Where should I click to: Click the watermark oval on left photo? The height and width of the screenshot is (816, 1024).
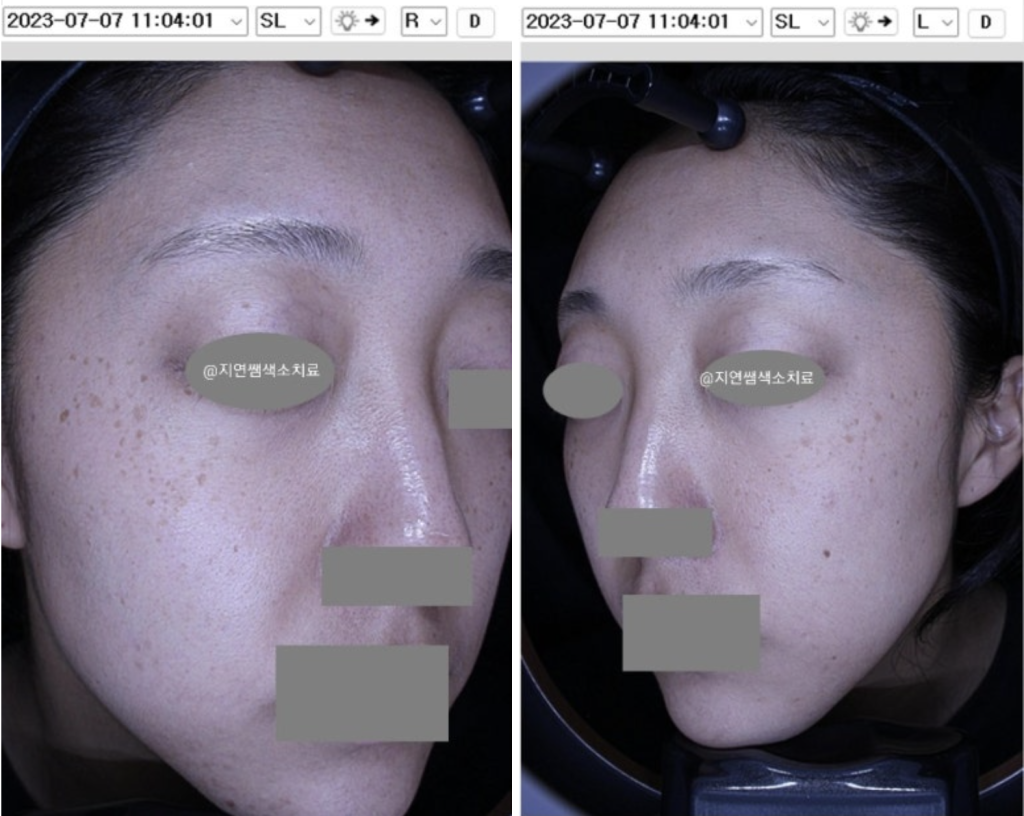[x=260, y=371]
